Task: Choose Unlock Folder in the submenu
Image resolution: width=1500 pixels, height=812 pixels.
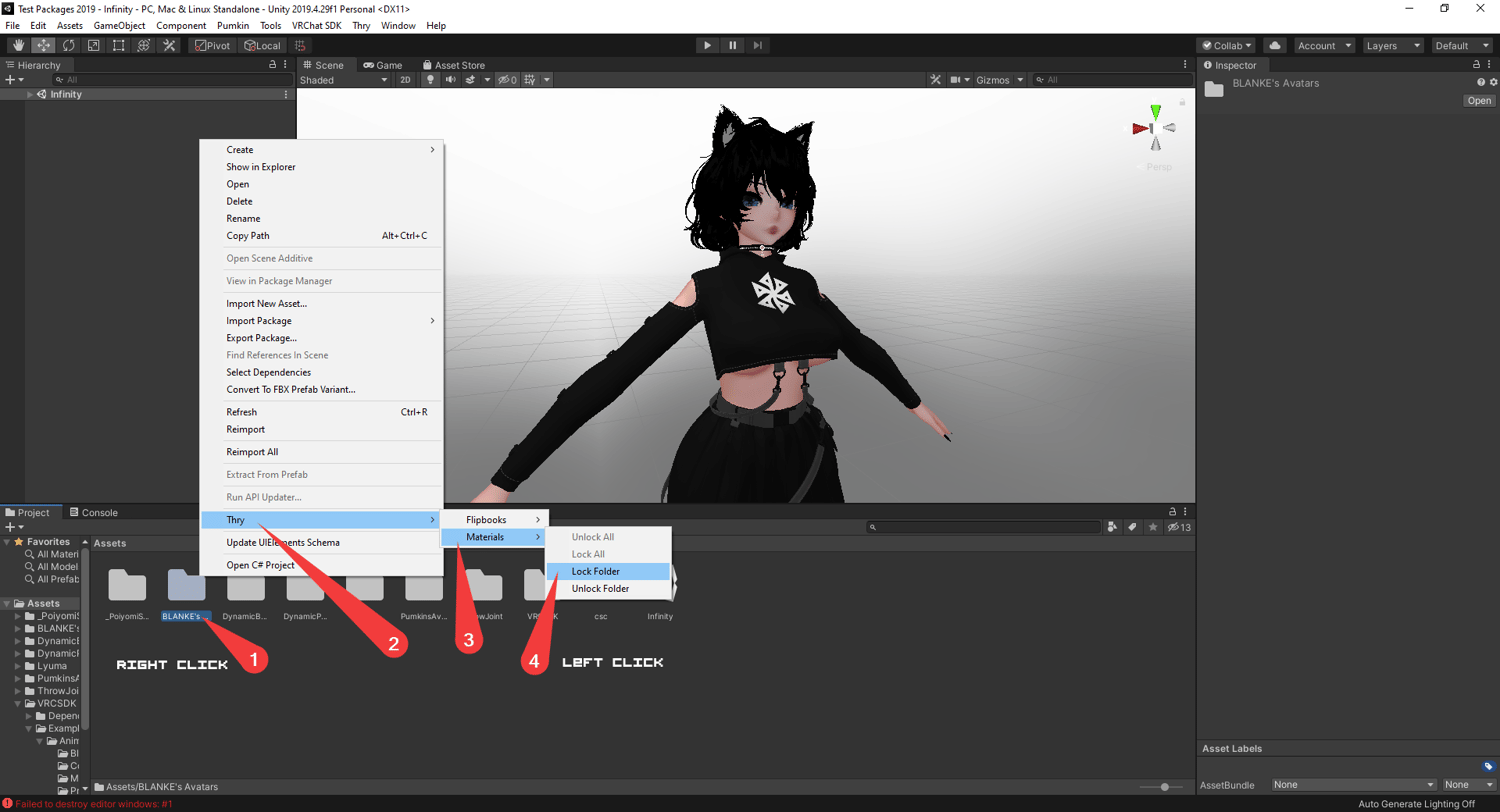Action: [x=608, y=588]
